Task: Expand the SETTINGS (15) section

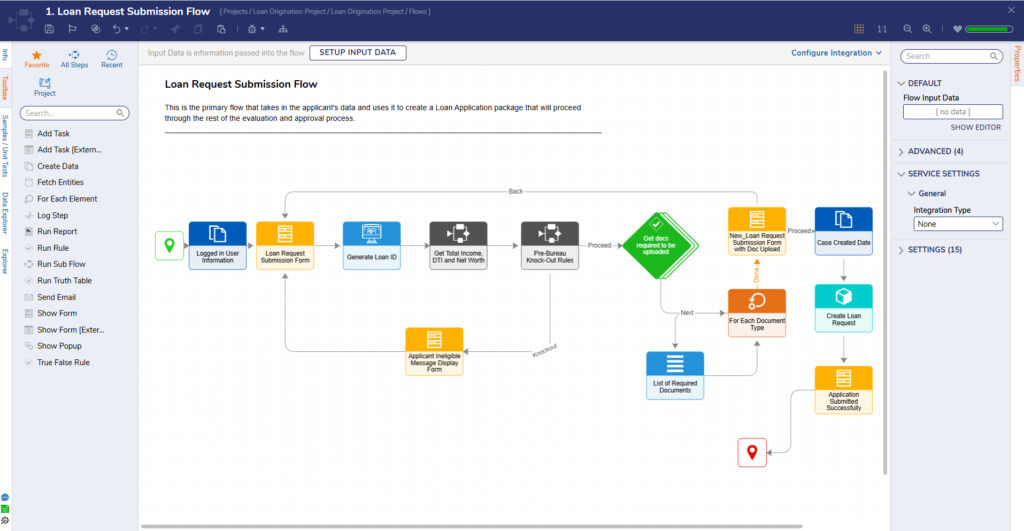Action: 936,249
